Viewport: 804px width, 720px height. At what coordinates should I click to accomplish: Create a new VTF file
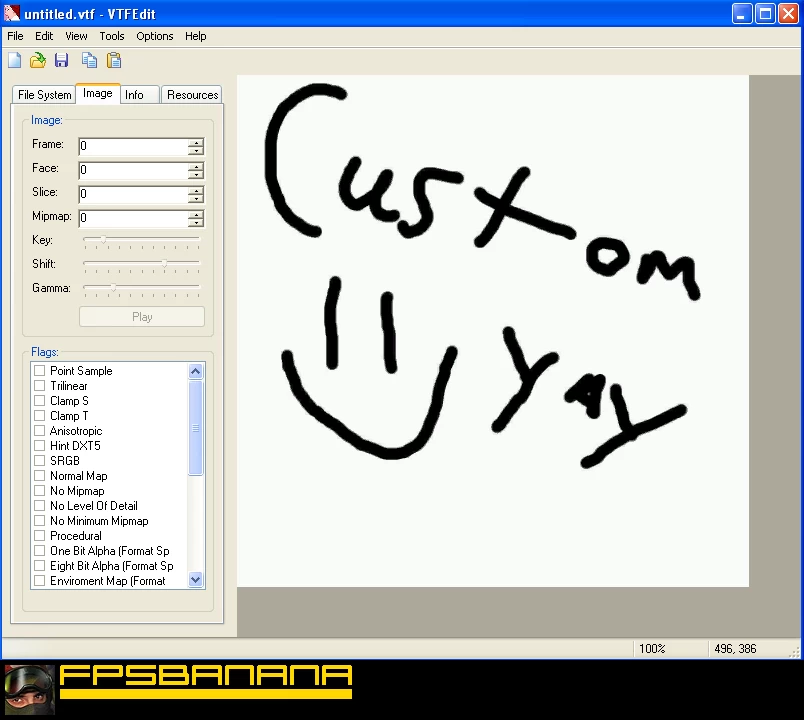14,60
